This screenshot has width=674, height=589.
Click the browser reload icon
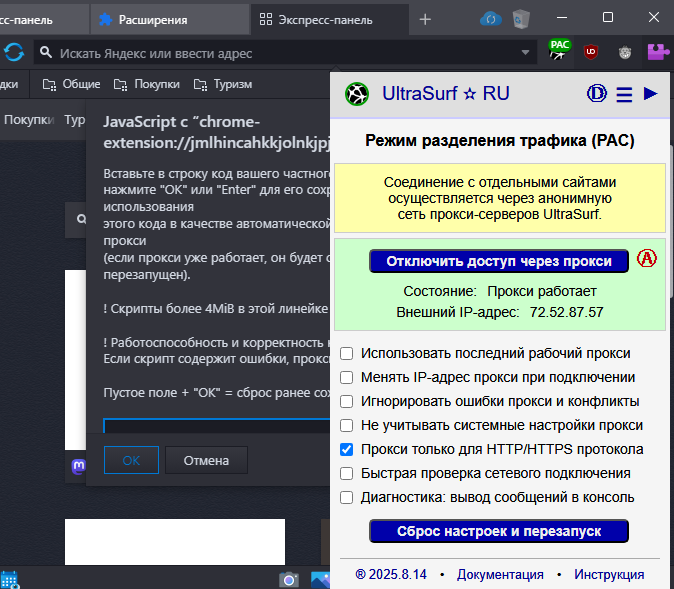coord(14,52)
